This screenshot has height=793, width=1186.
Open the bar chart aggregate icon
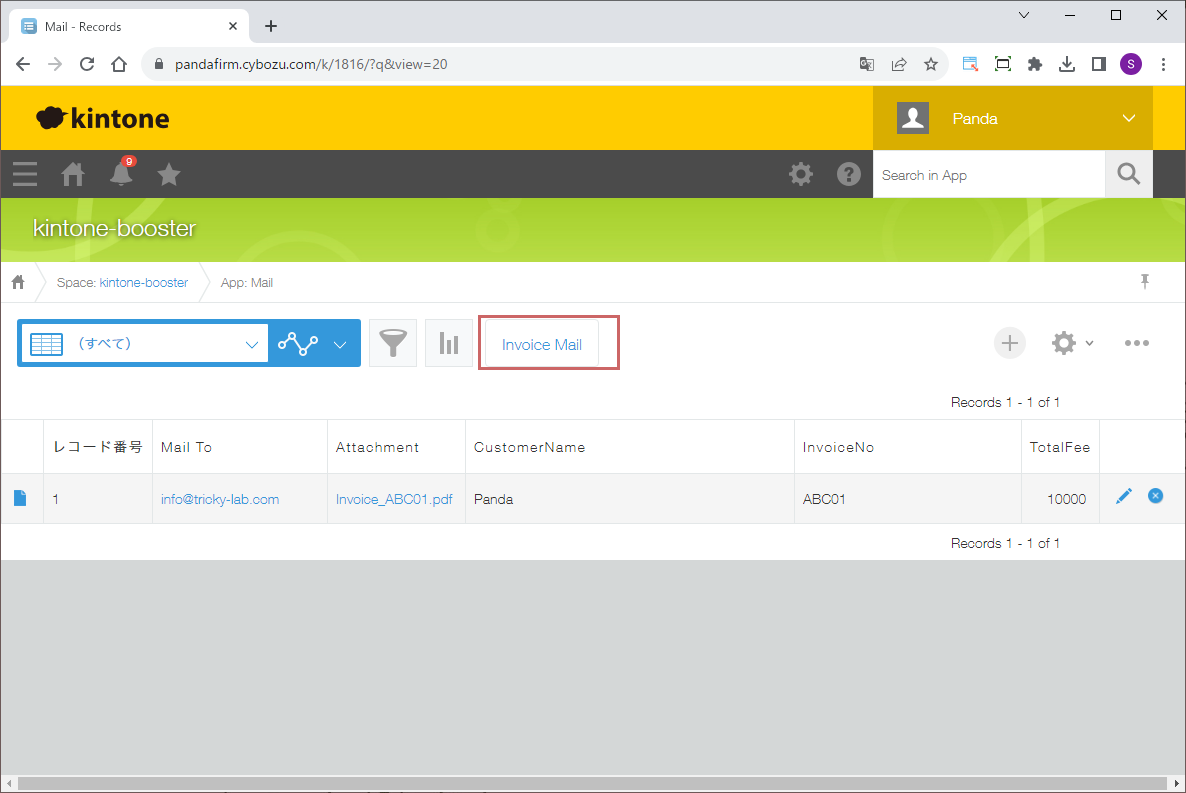(x=449, y=344)
